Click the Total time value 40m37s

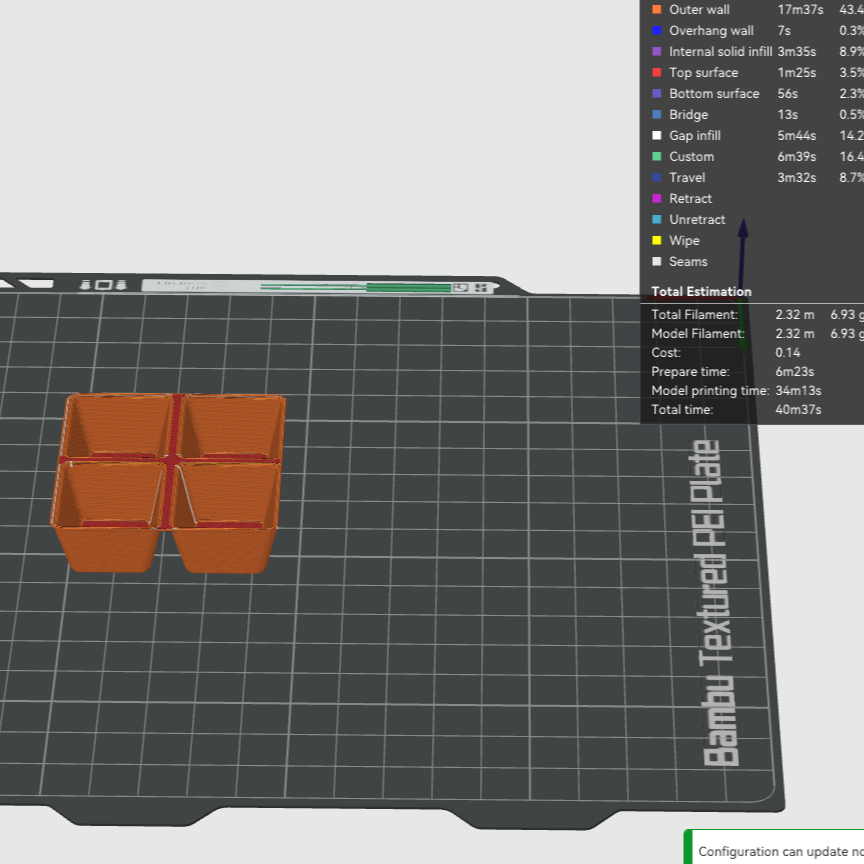[798, 409]
